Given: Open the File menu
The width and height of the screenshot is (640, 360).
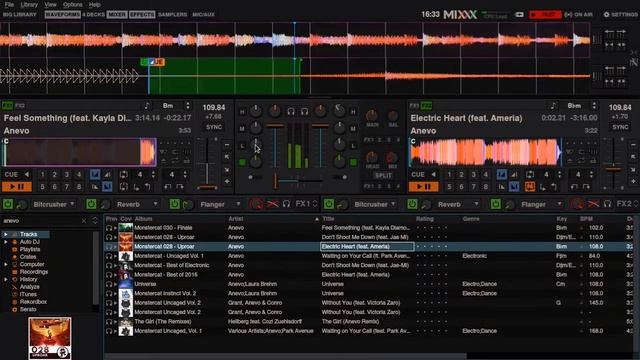Looking at the screenshot, I should 9,4.
